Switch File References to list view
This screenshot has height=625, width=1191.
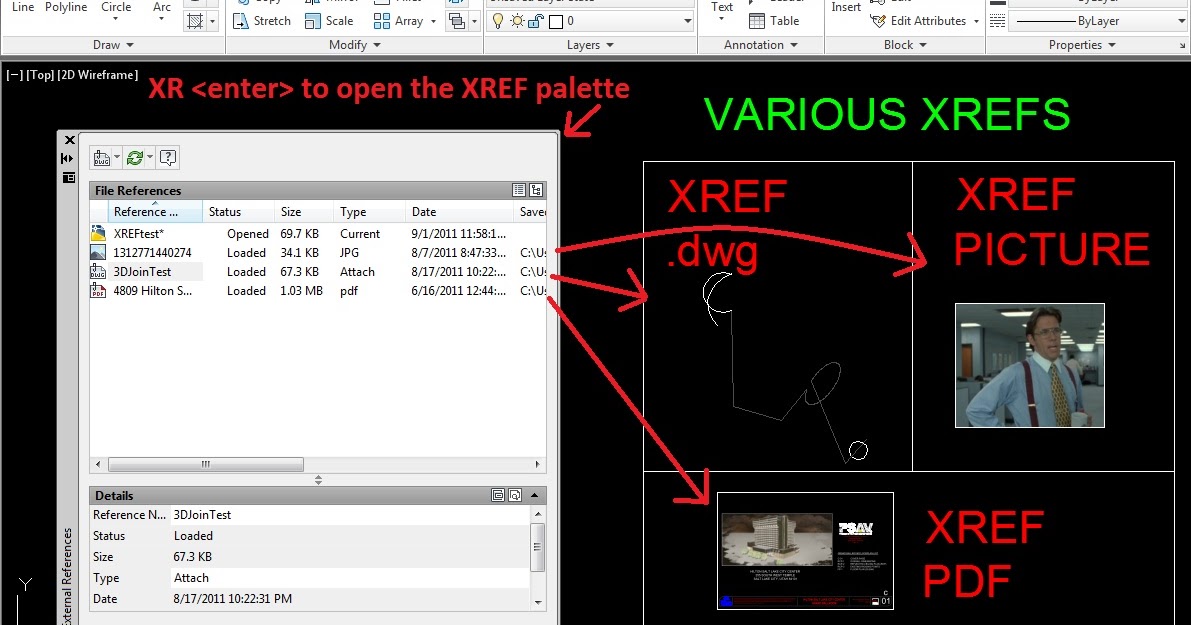point(519,190)
